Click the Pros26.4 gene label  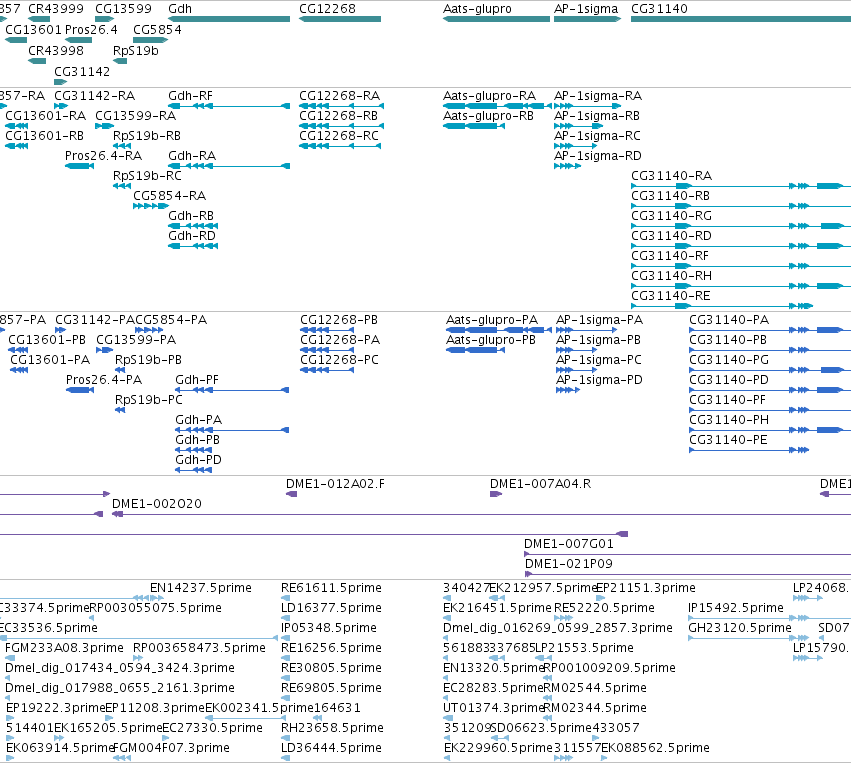[91, 30]
